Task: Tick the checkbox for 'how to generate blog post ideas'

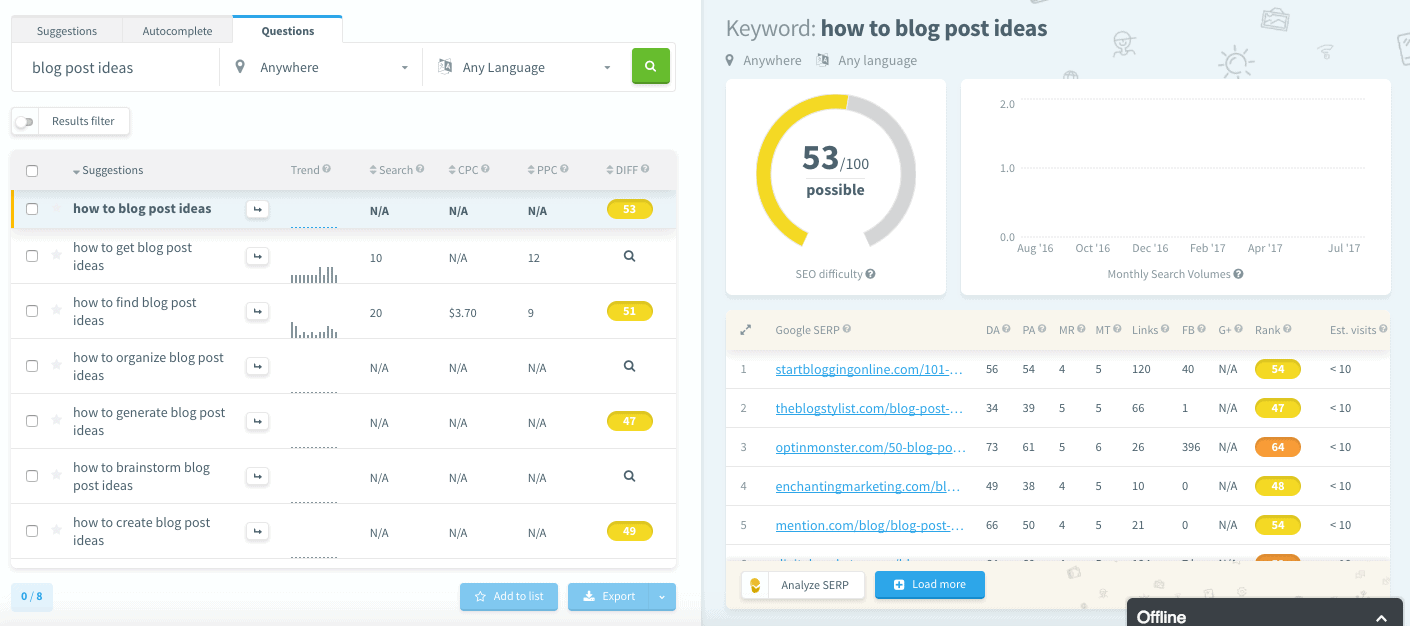Action: [32, 421]
